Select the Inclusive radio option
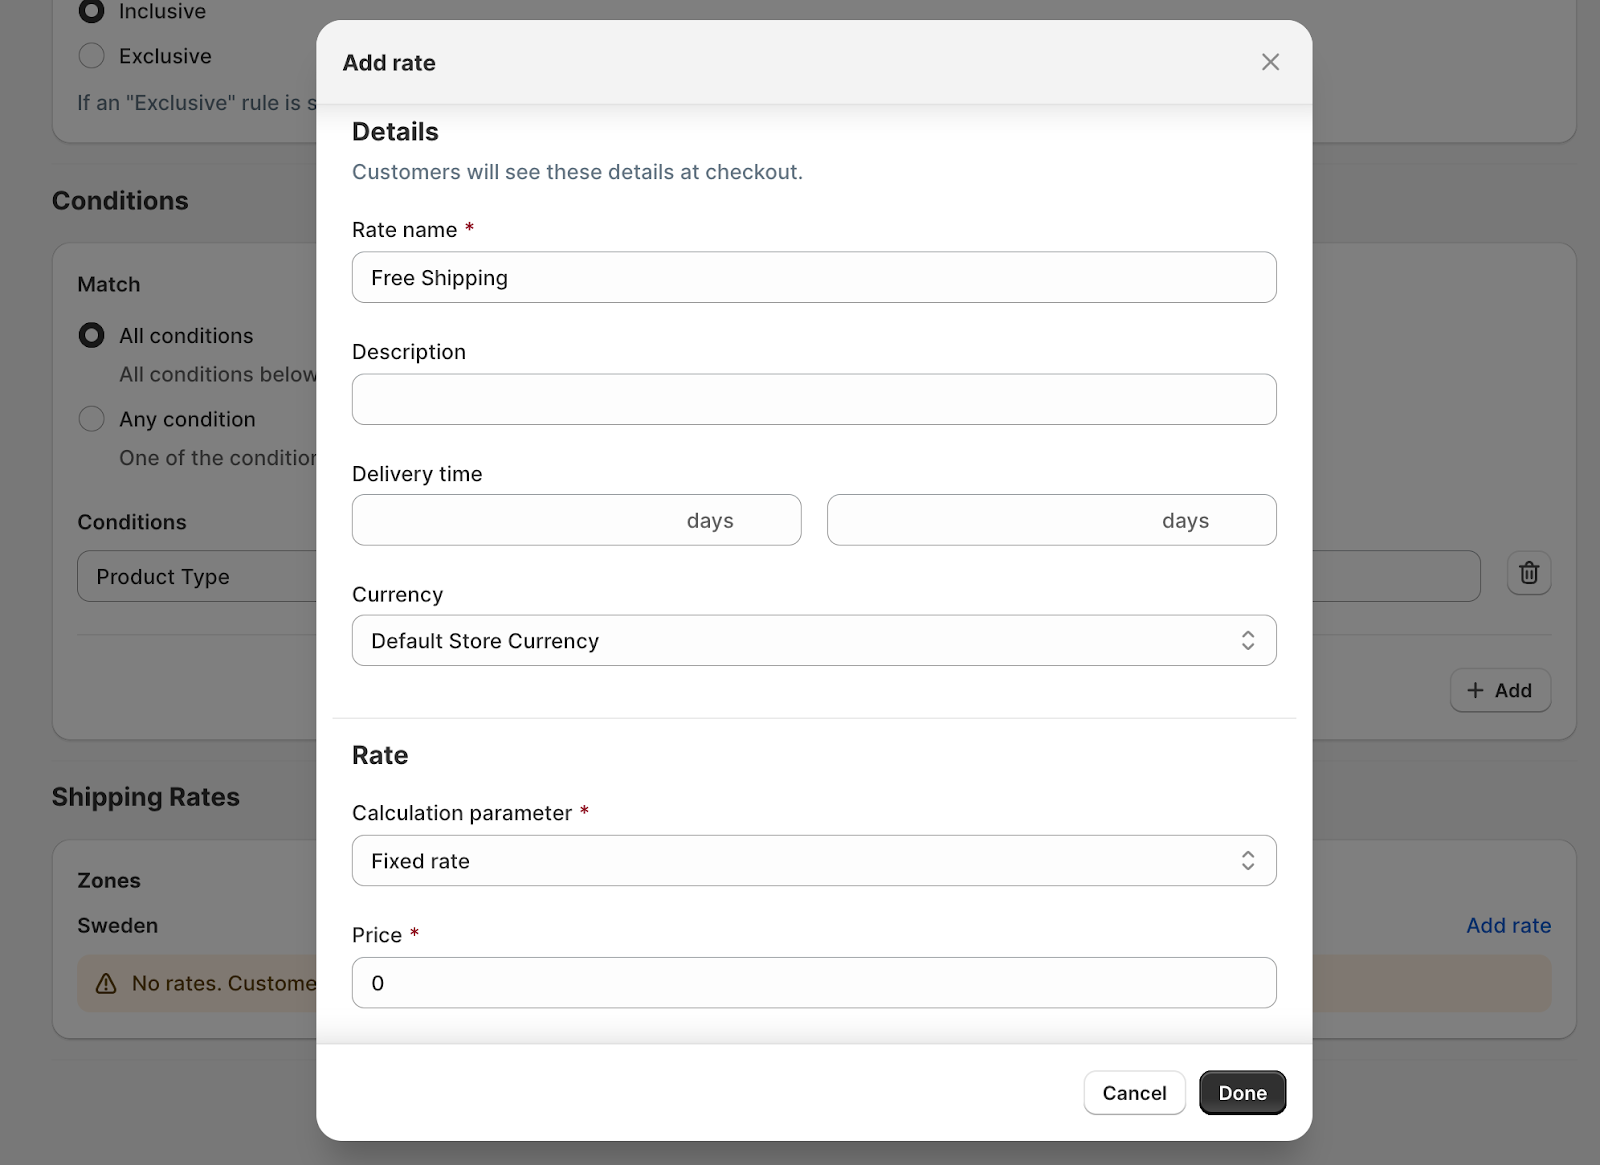1600x1165 pixels. (92, 12)
